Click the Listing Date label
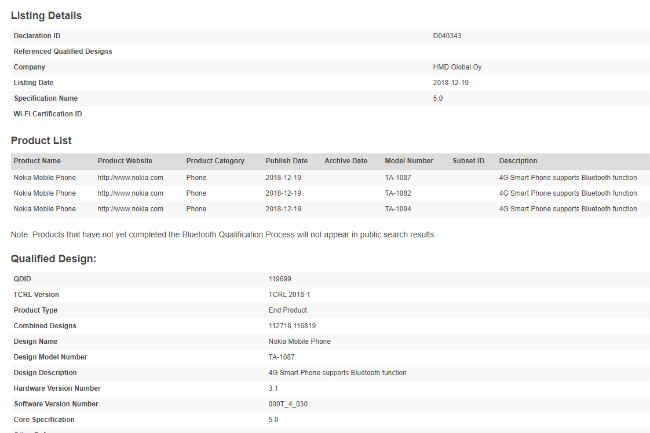The height and width of the screenshot is (433, 650). pyautogui.click(x=33, y=83)
